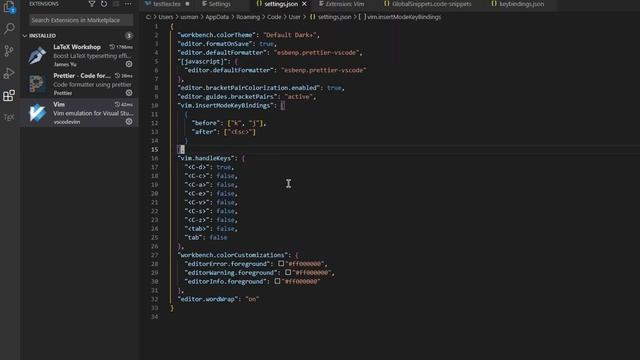The image size is (640, 360).
Task: Open the Run and Debug view
Action: coord(9,73)
